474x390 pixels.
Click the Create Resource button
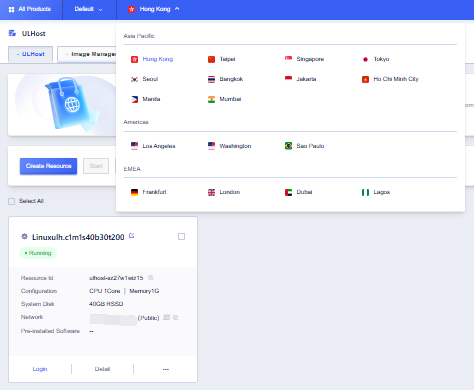click(48, 166)
